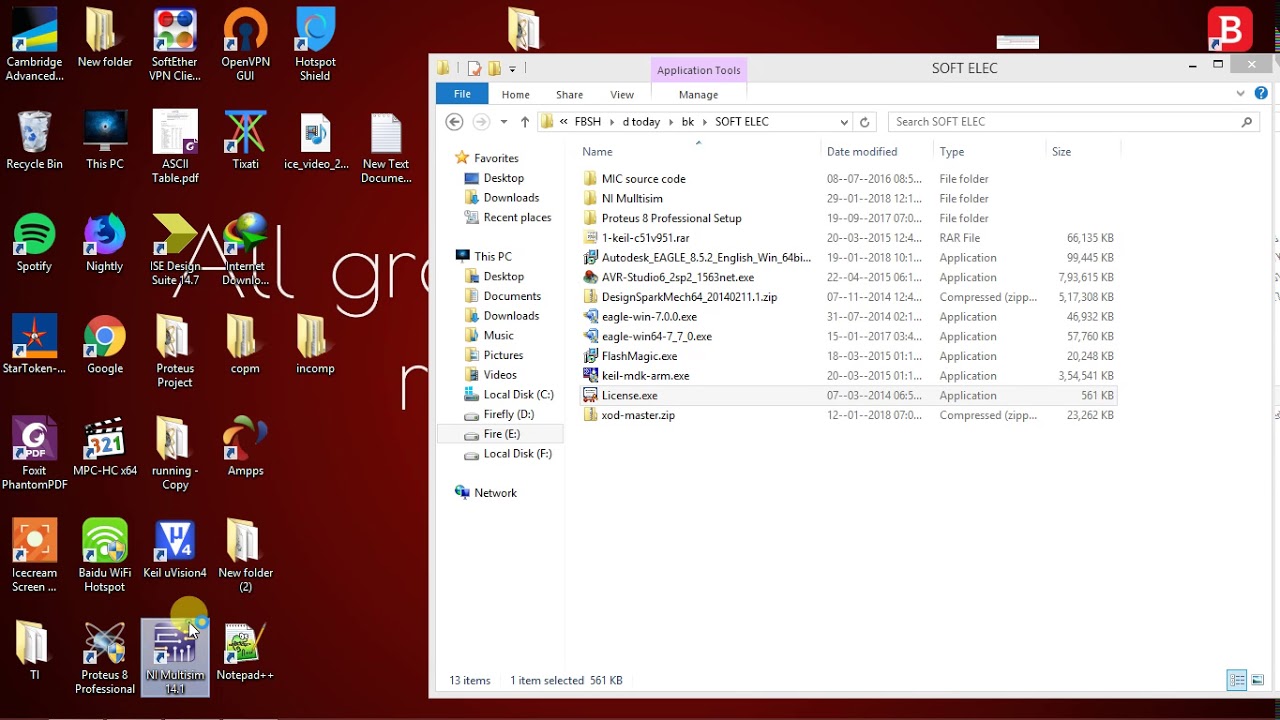This screenshot has width=1280, height=720.
Task: Select the This PC desktop icon
Action: point(104,140)
